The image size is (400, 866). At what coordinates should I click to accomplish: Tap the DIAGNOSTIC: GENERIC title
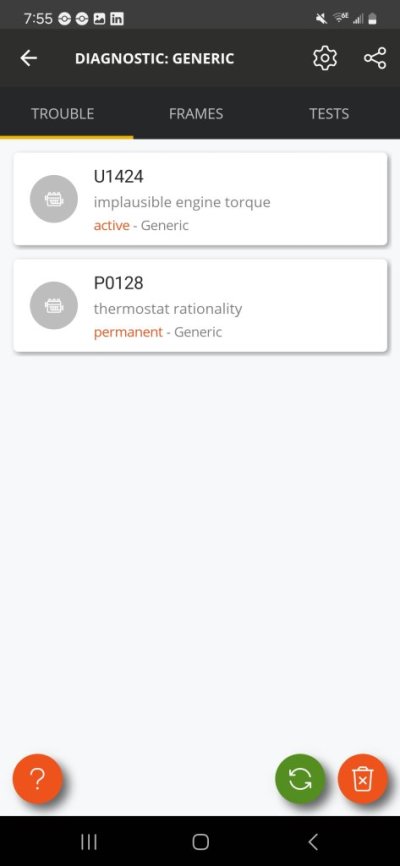tap(155, 59)
